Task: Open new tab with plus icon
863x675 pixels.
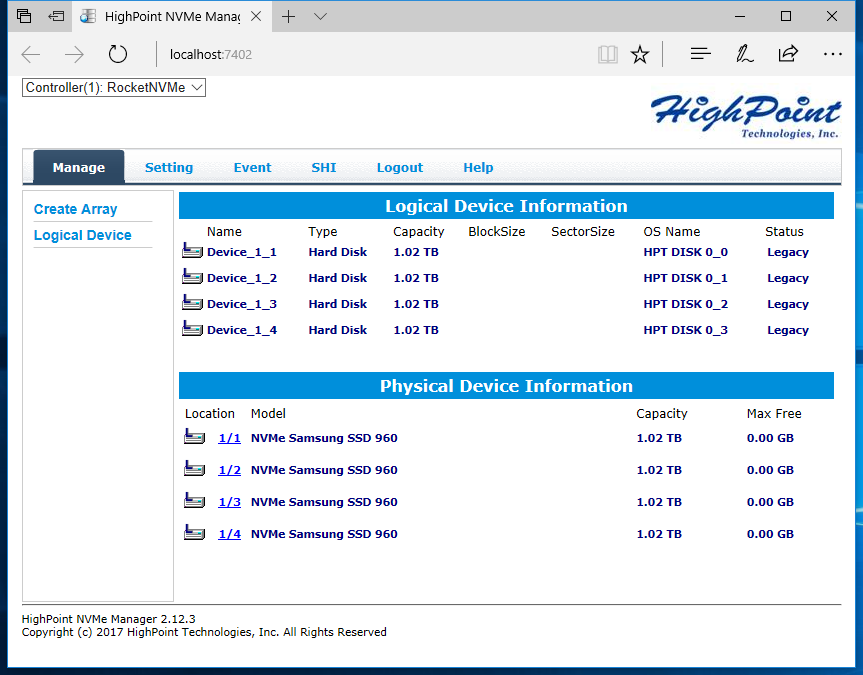Action: pos(288,17)
